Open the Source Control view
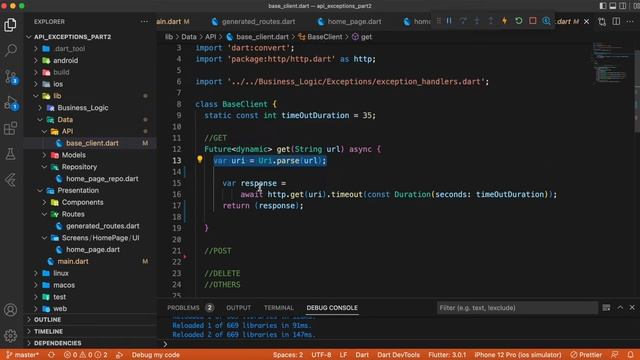 [x=10, y=76]
